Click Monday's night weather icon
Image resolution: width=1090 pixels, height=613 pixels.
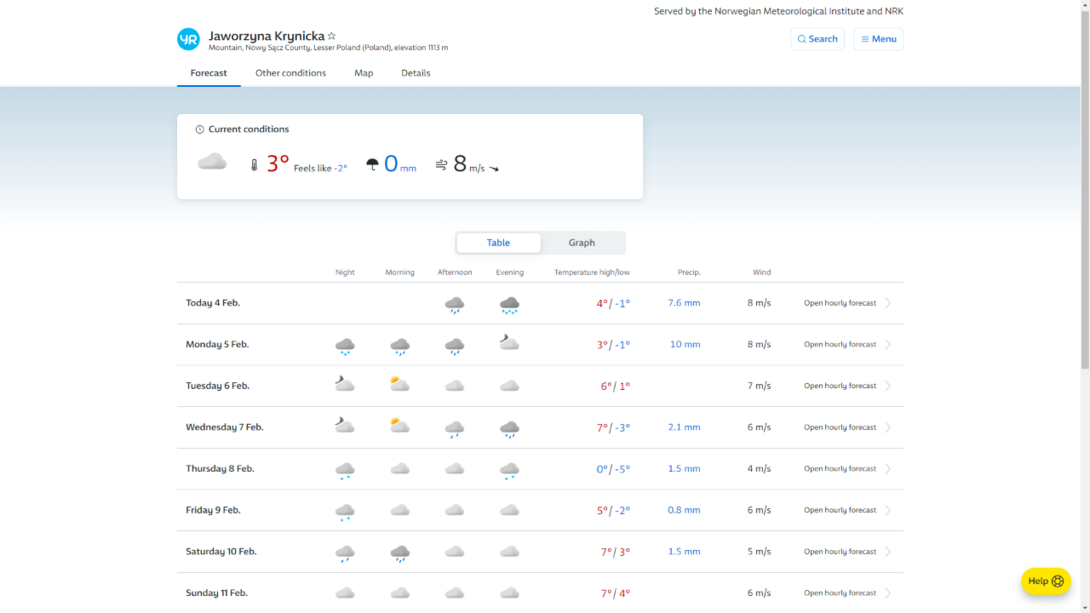pyautogui.click(x=345, y=345)
